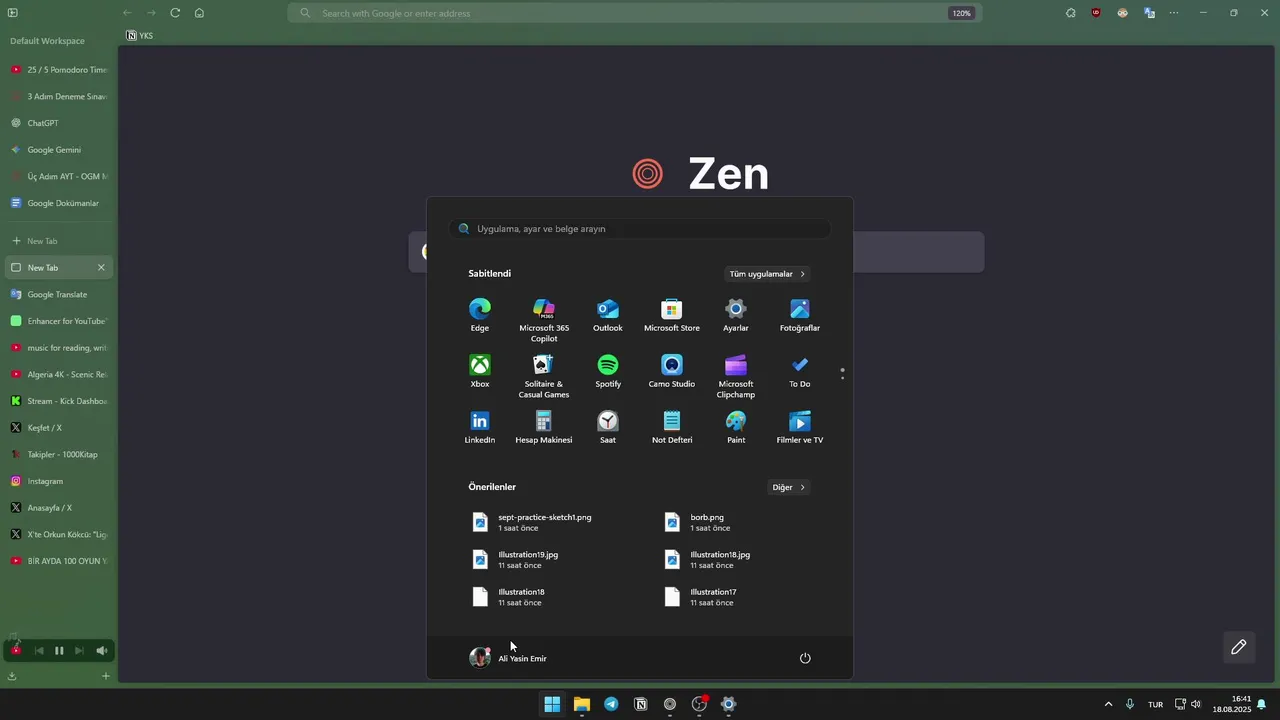Viewport: 1280px width, 720px height.
Task: Open Microsoft Clipchamp
Action: click(736, 376)
